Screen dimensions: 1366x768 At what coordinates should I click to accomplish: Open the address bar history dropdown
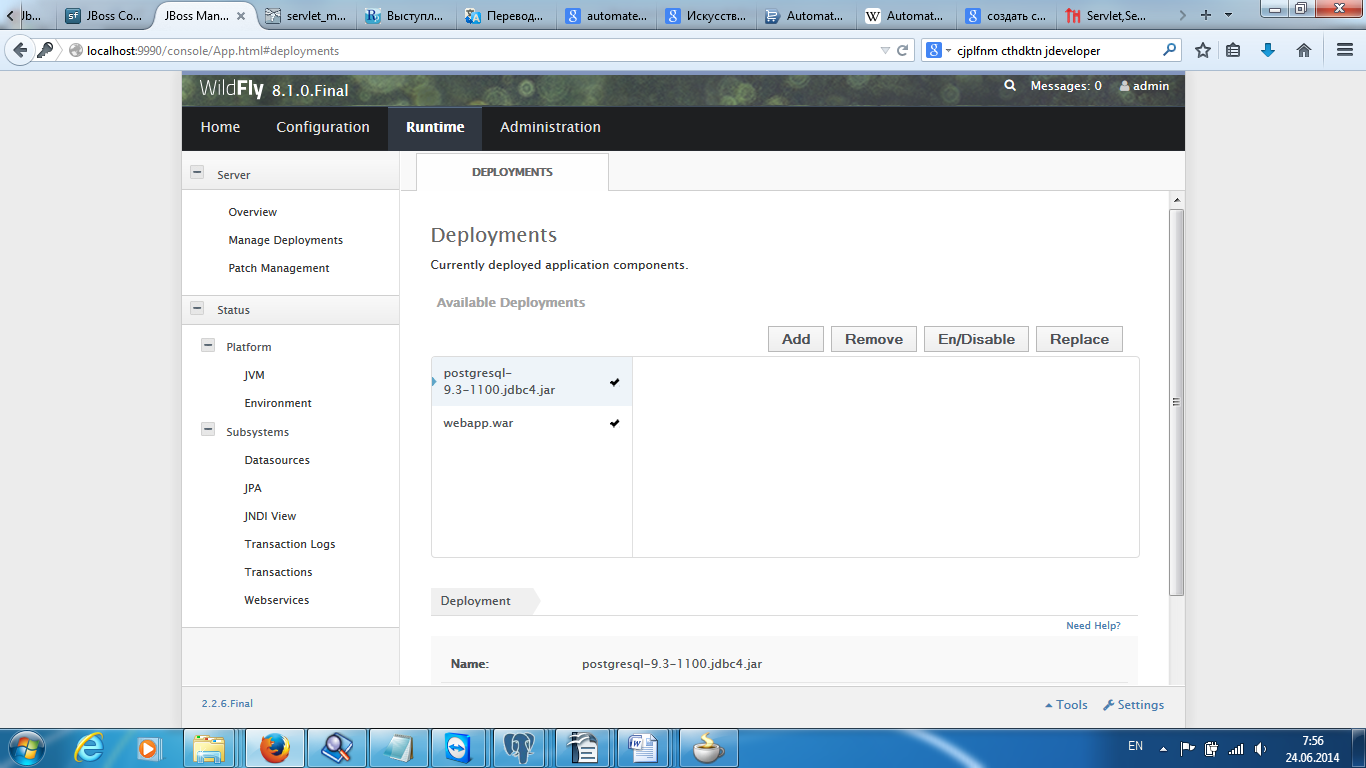(x=885, y=50)
